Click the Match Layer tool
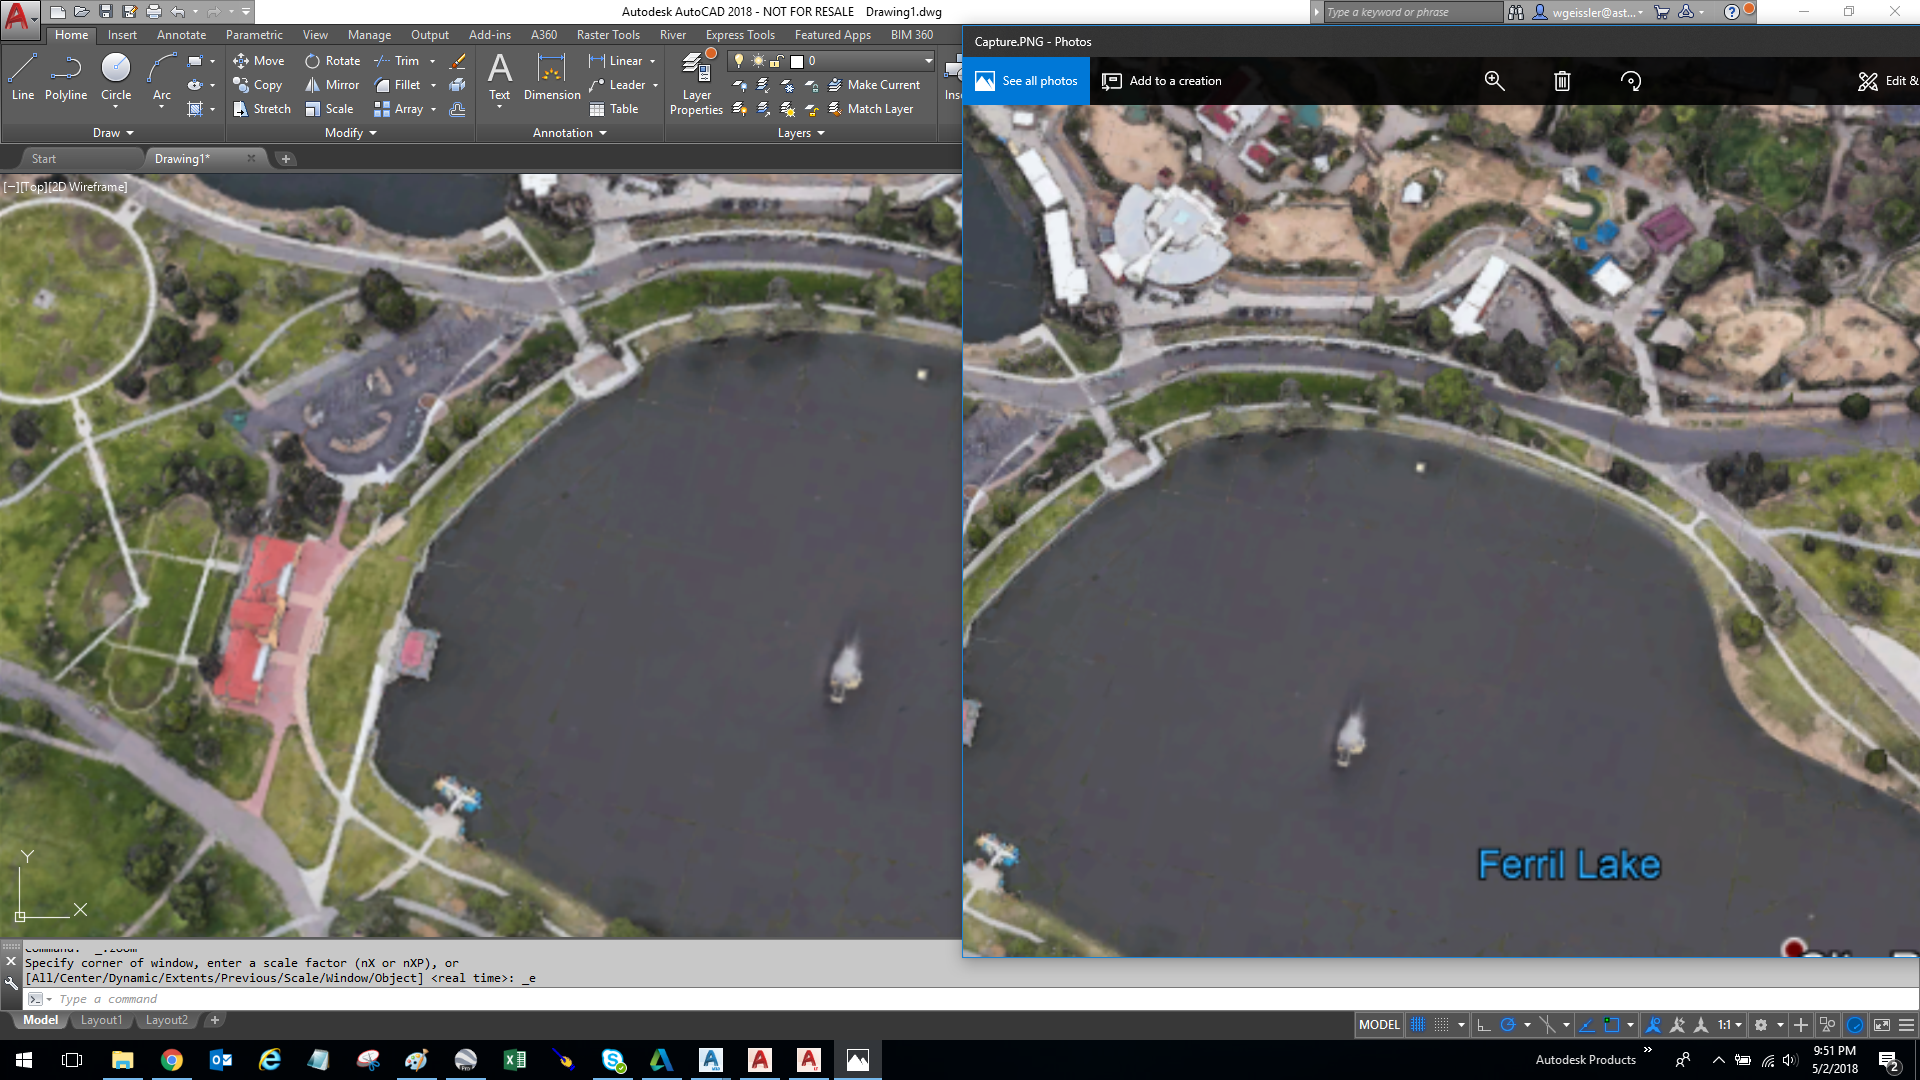The image size is (1920, 1080). [871, 109]
